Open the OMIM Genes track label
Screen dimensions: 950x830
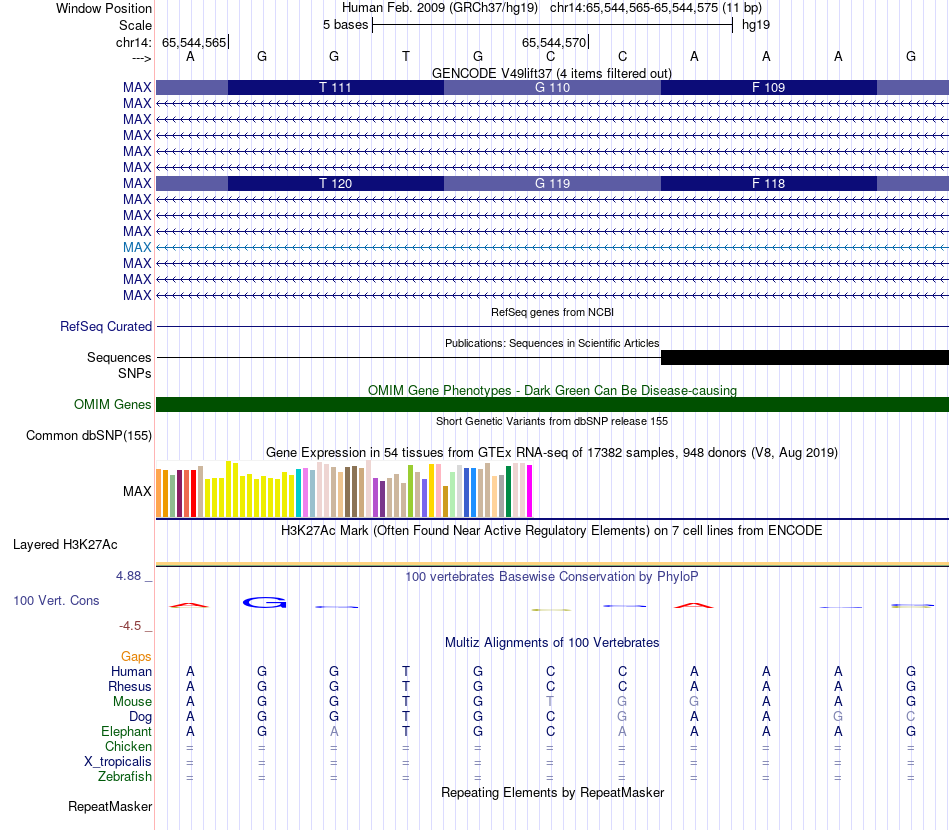coord(112,404)
